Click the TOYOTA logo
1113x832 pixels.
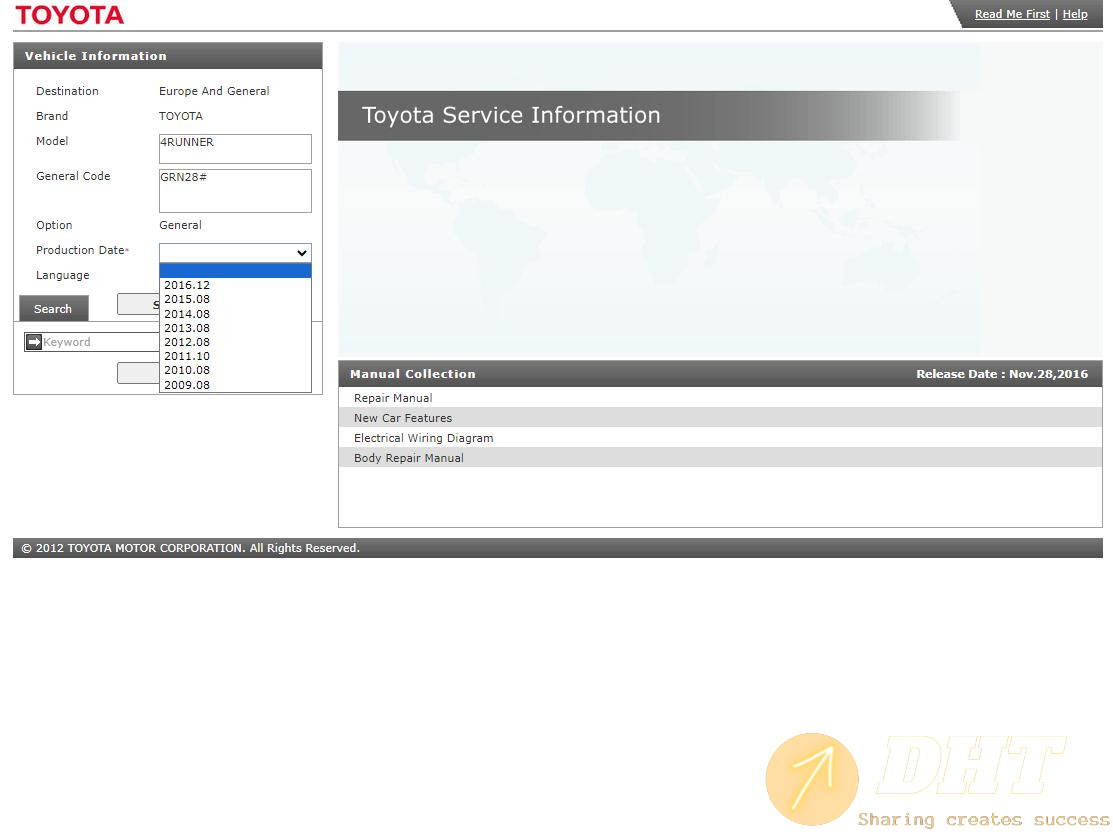(70, 15)
